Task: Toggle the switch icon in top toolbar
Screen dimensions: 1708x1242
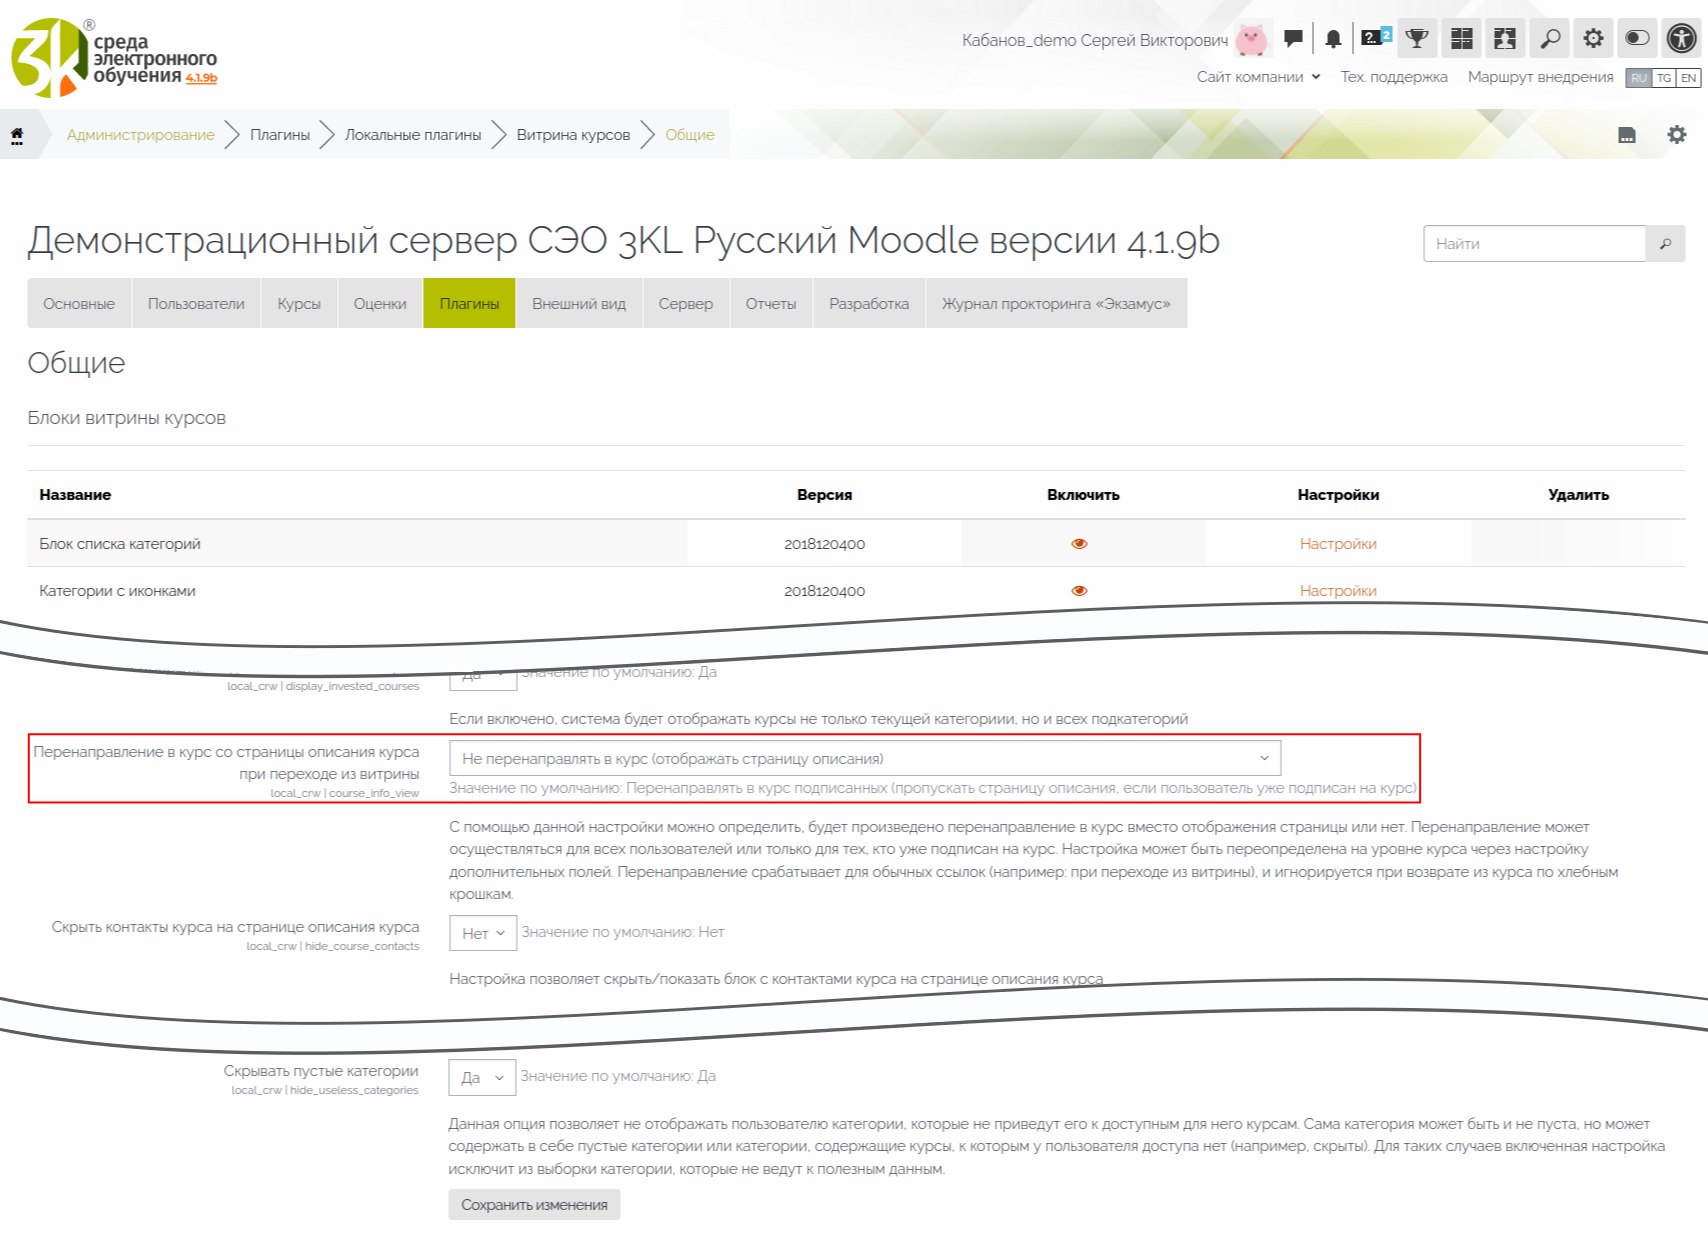Action: [1637, 38]
